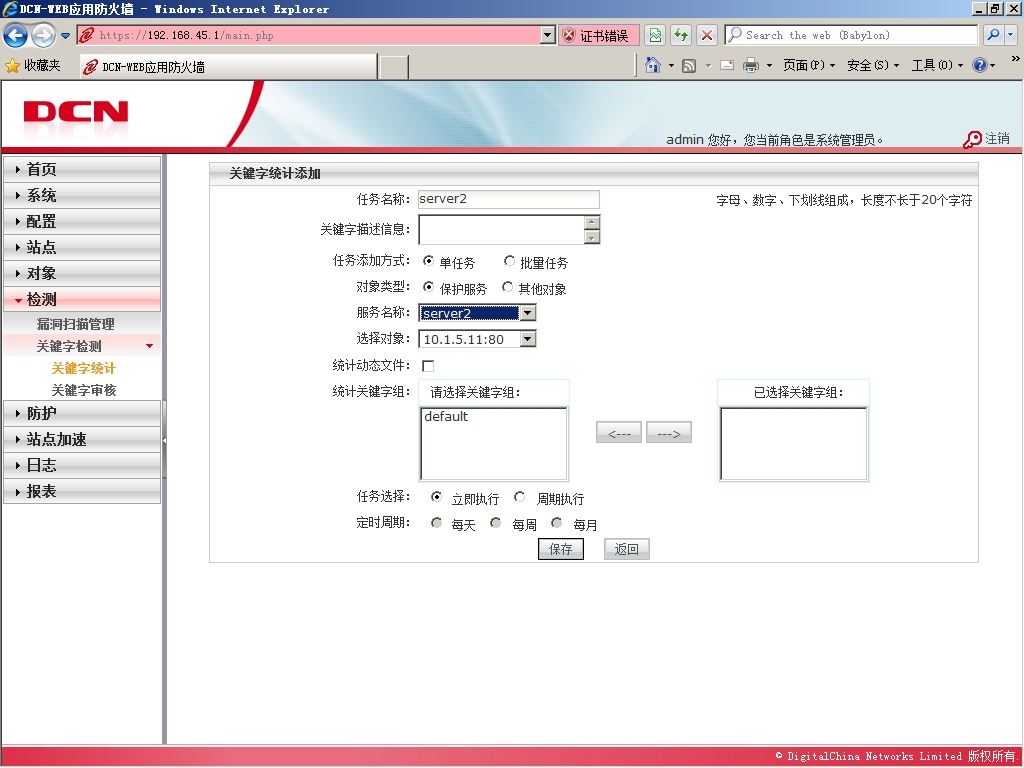Expand the 首页 sidebar menu
Screen dimensions: 1024x768
[x=82, y=169]
